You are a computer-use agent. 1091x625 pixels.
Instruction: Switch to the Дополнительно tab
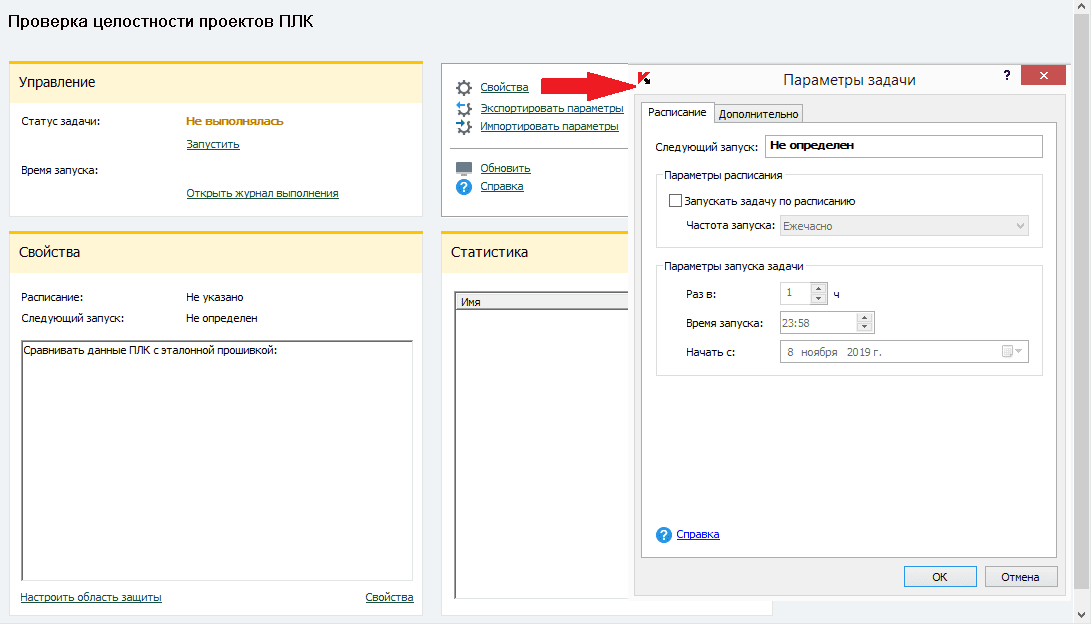click(x=758, y=114)
